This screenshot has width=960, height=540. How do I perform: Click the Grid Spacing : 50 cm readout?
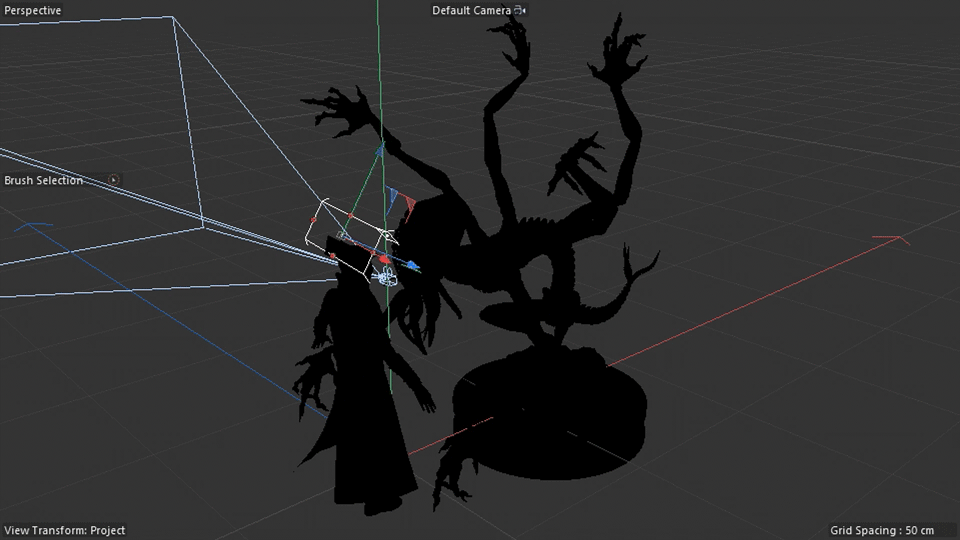pyautogui.click(x=882, y=530)
